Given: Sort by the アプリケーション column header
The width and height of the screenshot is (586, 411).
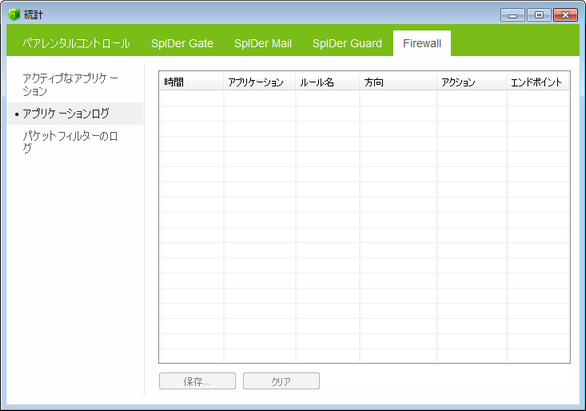Looking at the screenshot, I should 260,82.
